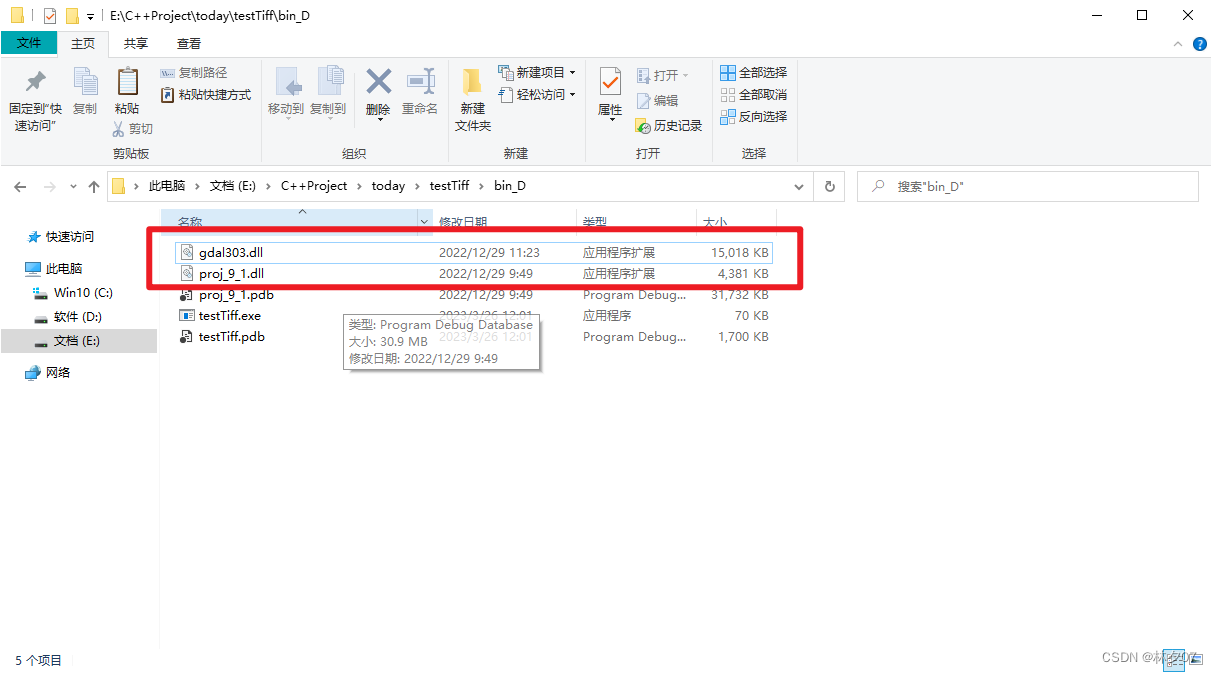Viewport: 1212px width, 673px height.
Task: Sort by the Name (名称) column header
Action: [190, 222]
